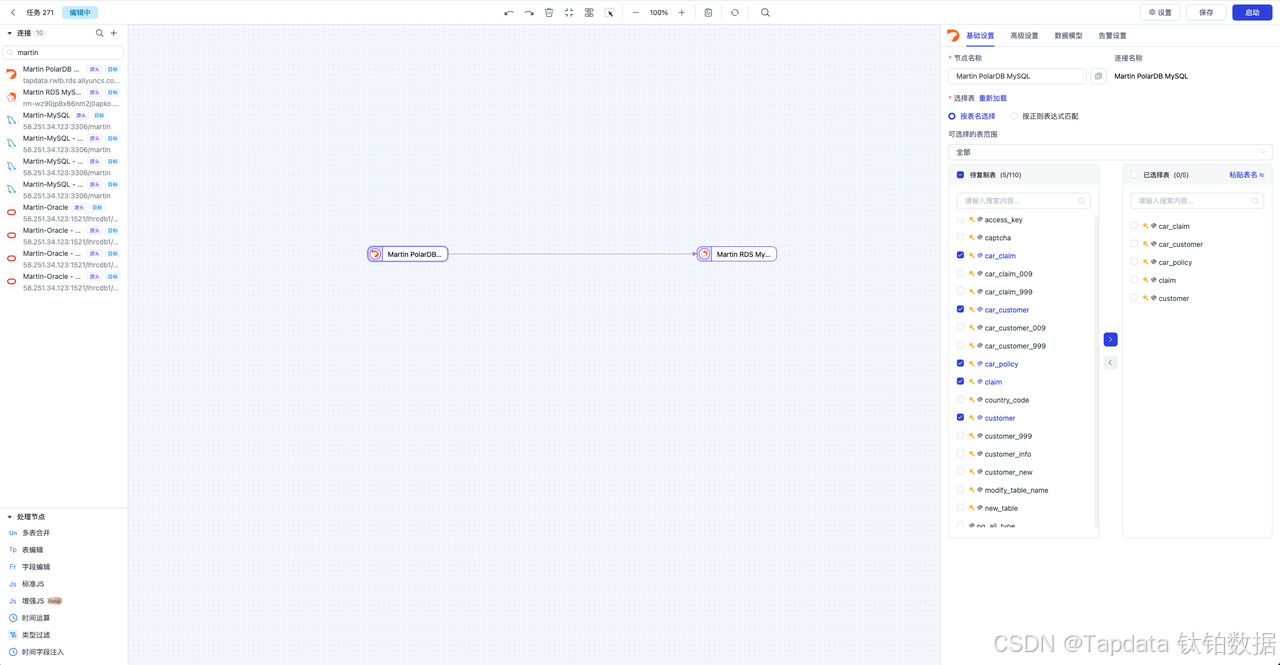Zoom out with the minus icon
This screenshot has height=665, width=1280.
(x=636, y=13)
